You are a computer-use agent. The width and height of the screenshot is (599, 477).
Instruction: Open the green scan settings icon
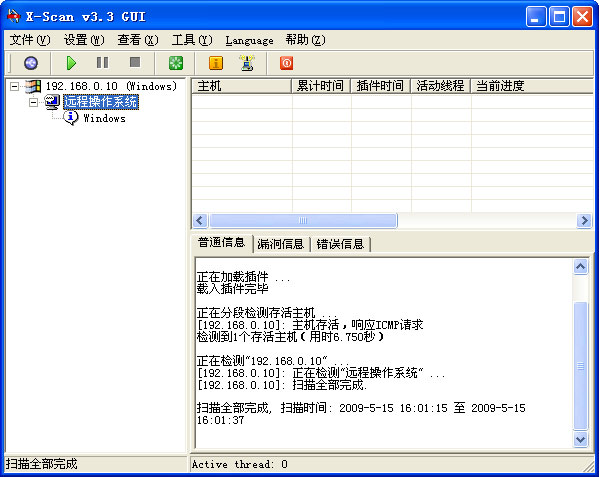pos(176,63)
